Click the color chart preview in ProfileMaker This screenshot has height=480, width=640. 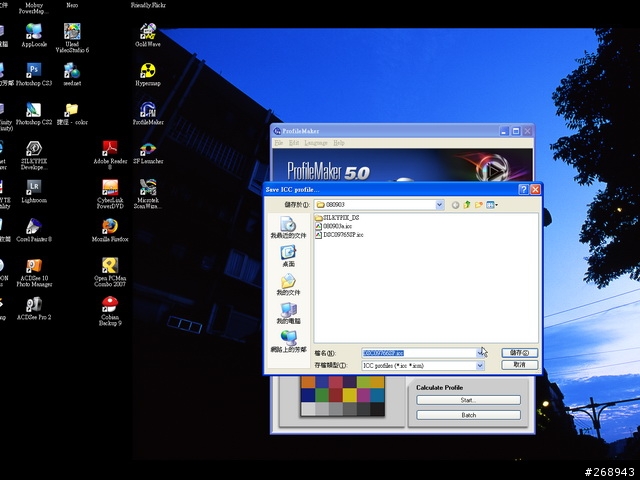point(342,396)
